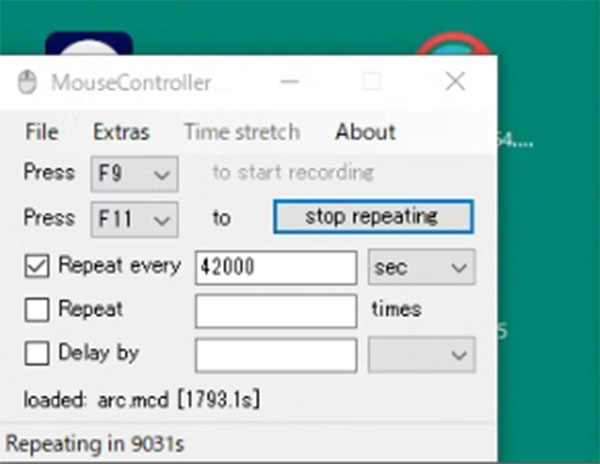Open the Extras menu
The height and width of the screenshot is (464, 600).
pyautogui.click(x=121, y=132)
